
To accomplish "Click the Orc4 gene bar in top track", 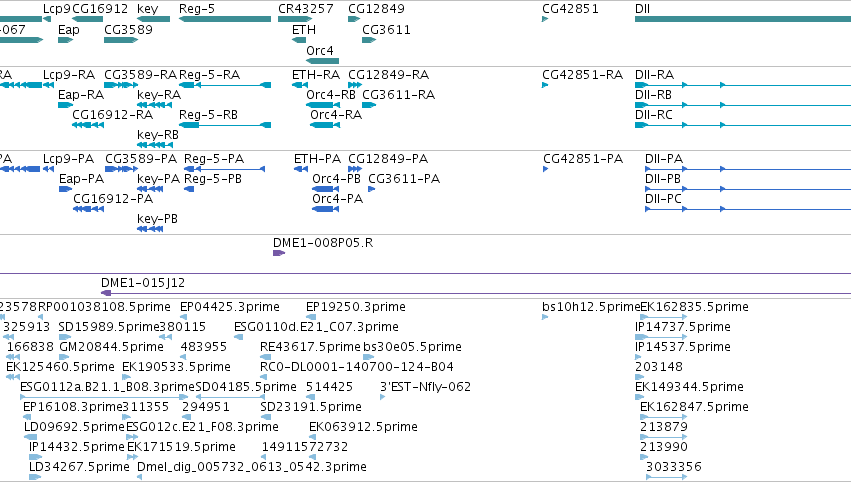I will pyautogui.click(x=322, y=61).
